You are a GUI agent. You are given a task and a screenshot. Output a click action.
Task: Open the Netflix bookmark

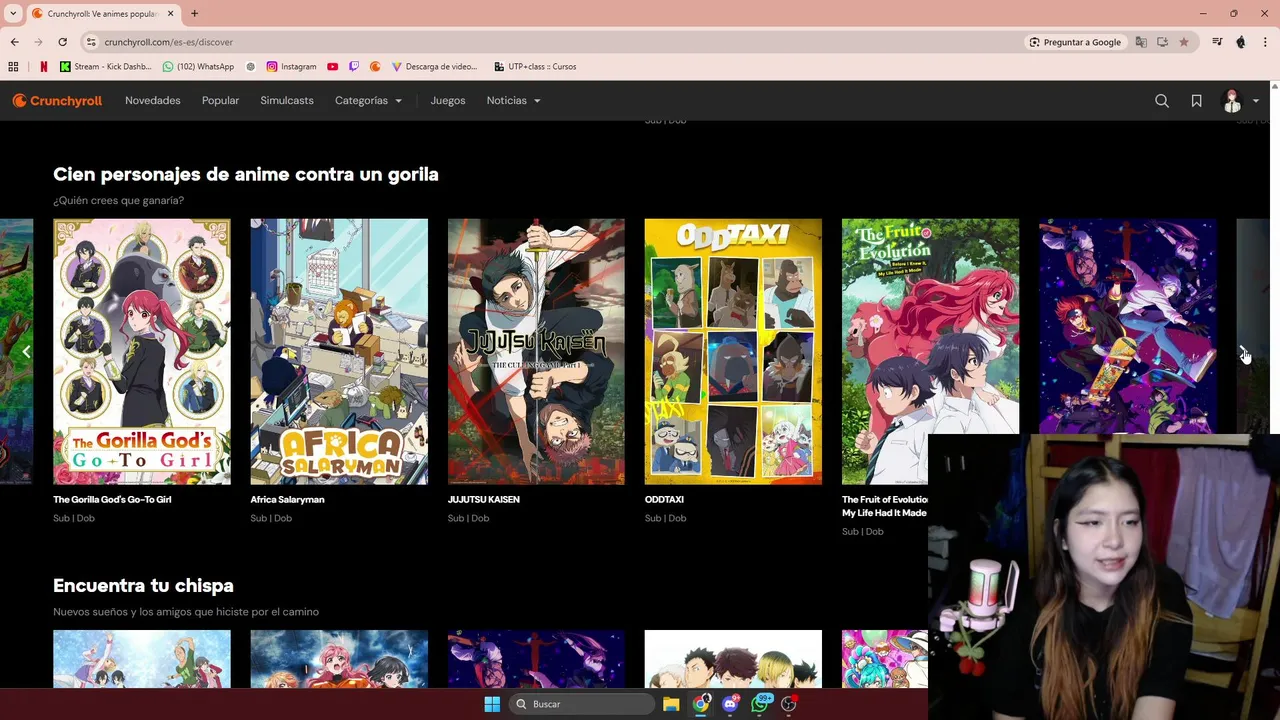43,66
